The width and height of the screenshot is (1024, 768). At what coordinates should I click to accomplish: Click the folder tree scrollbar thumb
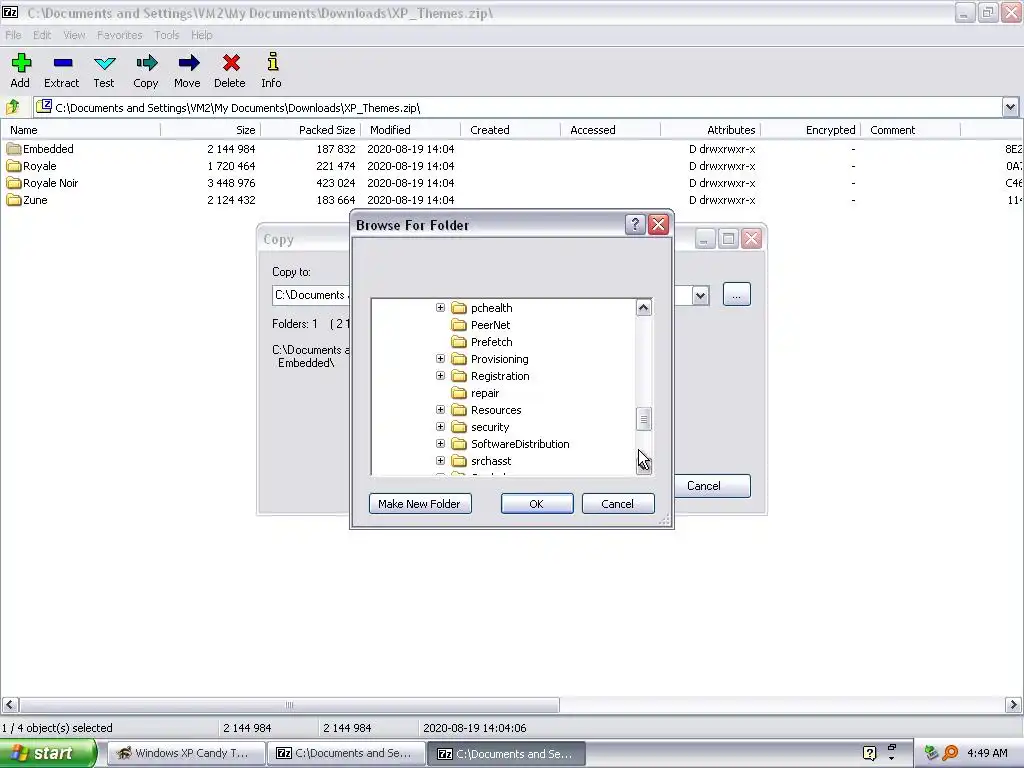click(x=643, y=419)
